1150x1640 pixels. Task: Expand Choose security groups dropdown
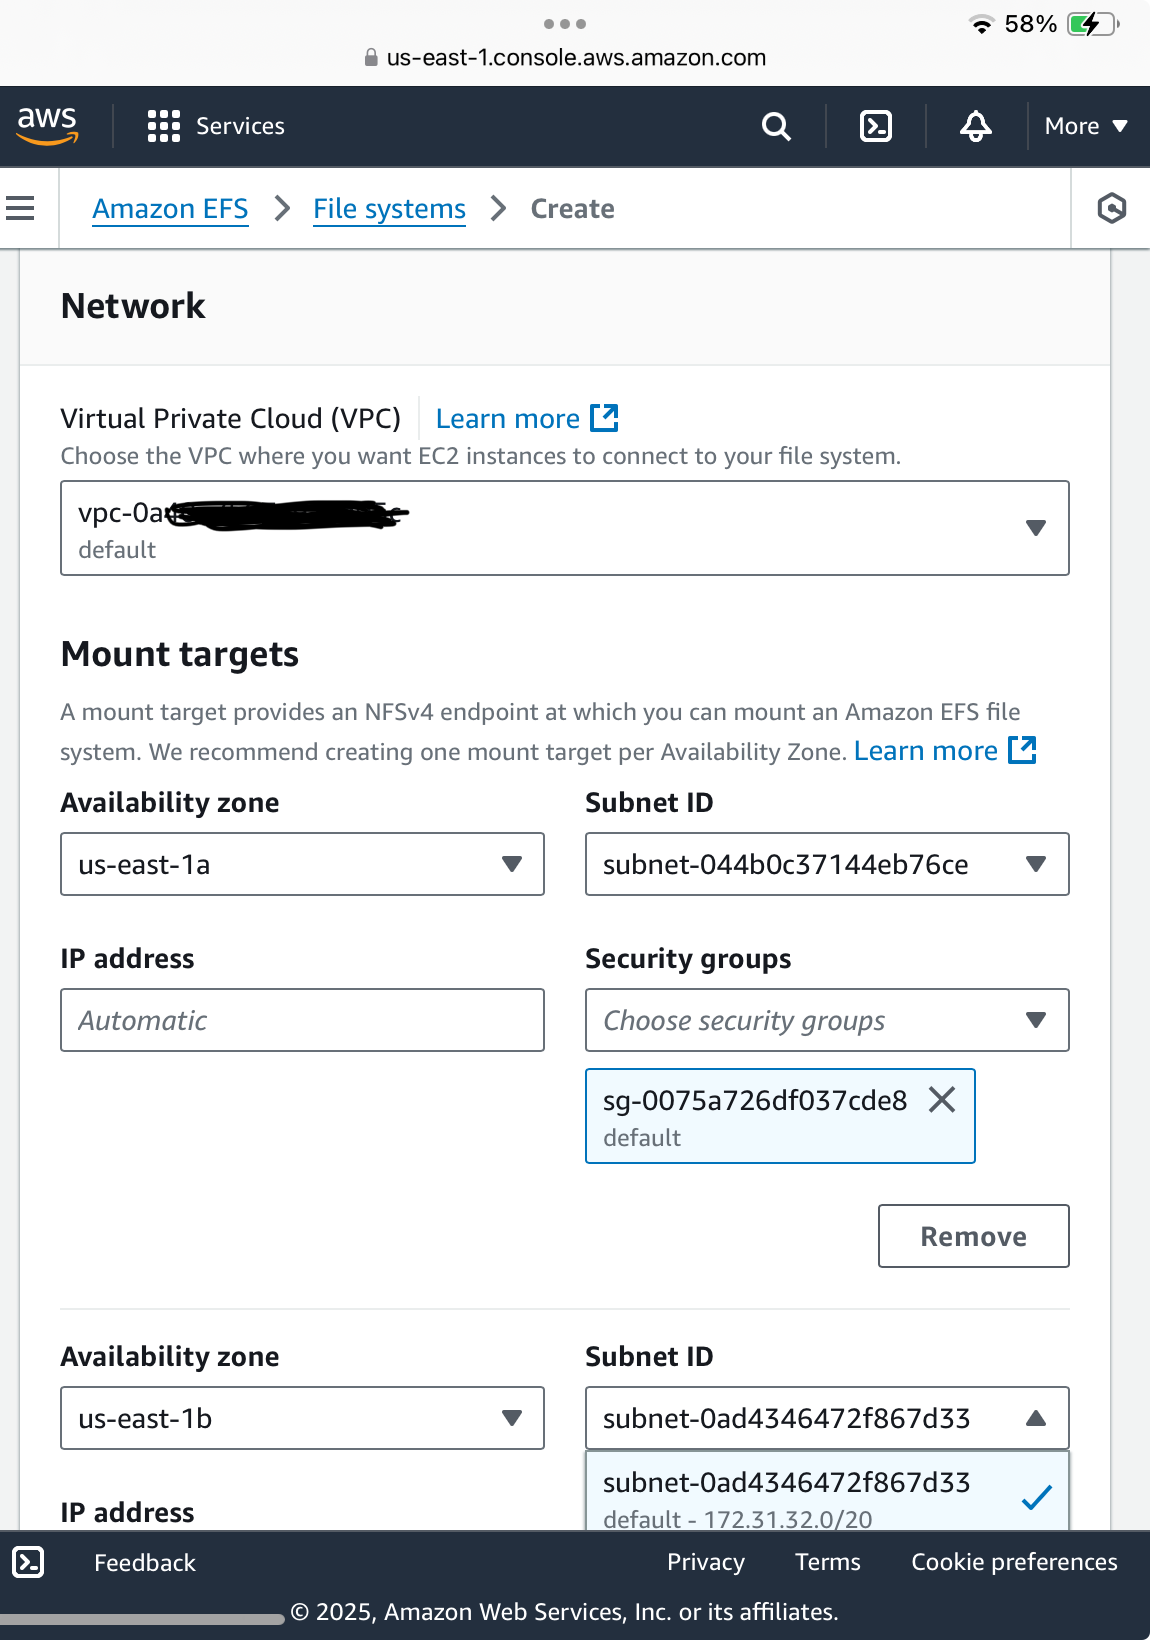[x=827, y=1020]
